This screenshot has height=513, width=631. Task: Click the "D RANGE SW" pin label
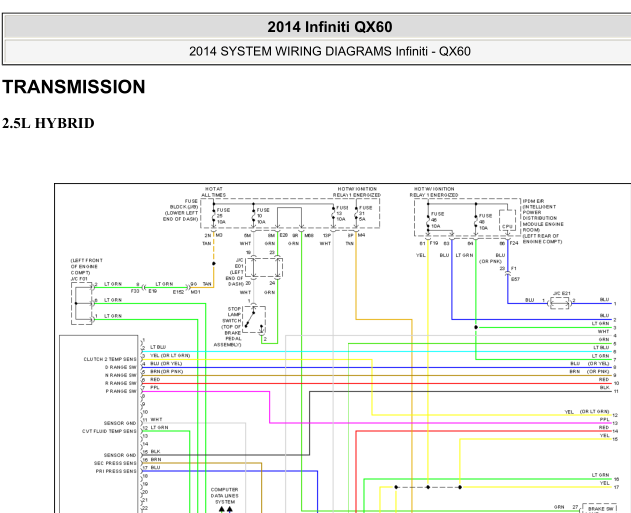point(120,367)
